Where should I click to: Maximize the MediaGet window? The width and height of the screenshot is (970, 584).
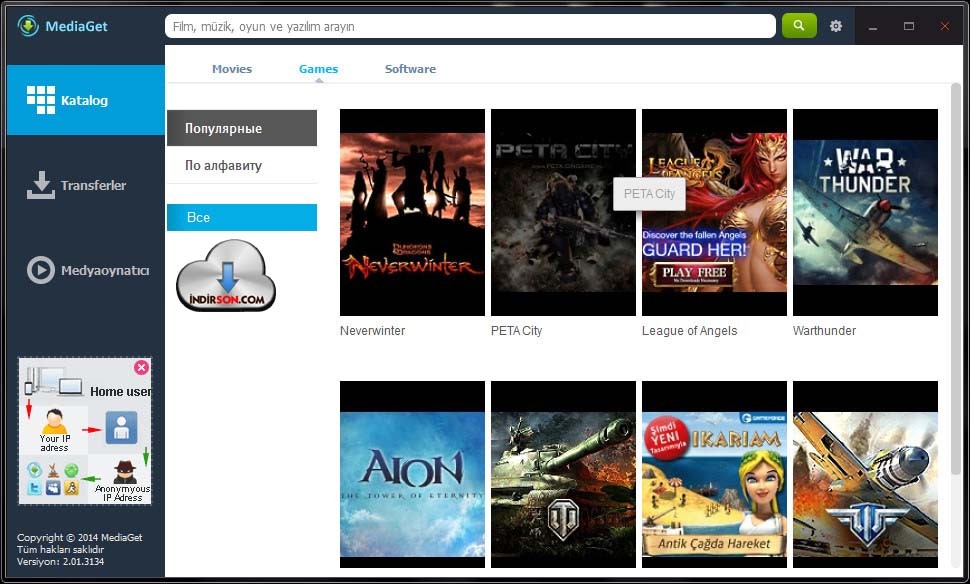pyautogui.click(x=909, y=26)
